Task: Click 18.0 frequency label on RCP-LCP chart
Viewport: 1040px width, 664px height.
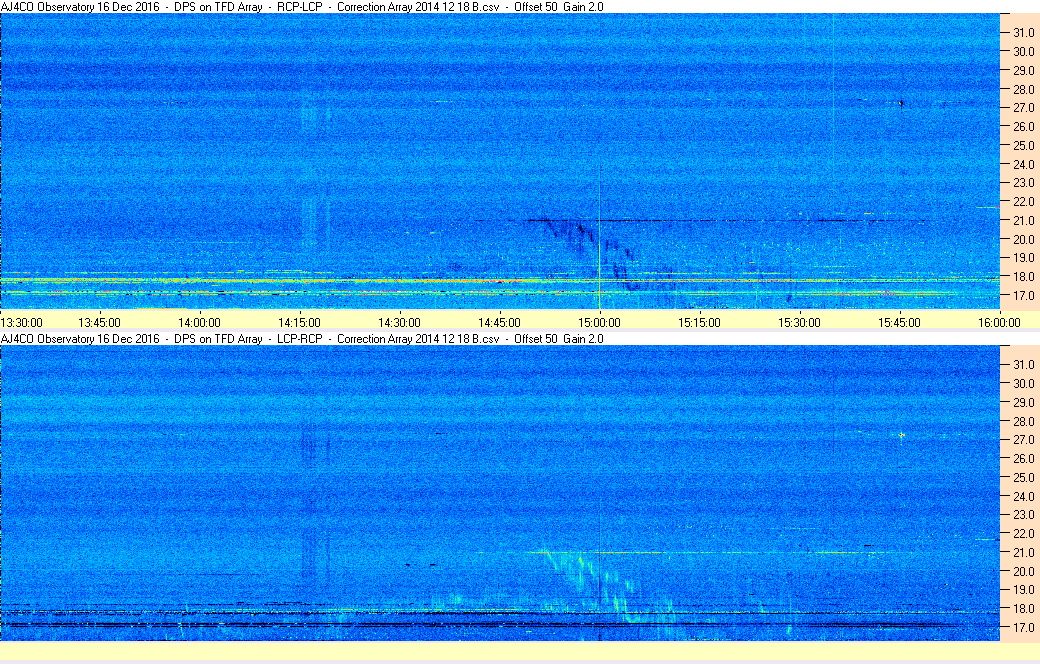Action: tap(1023, 277)
